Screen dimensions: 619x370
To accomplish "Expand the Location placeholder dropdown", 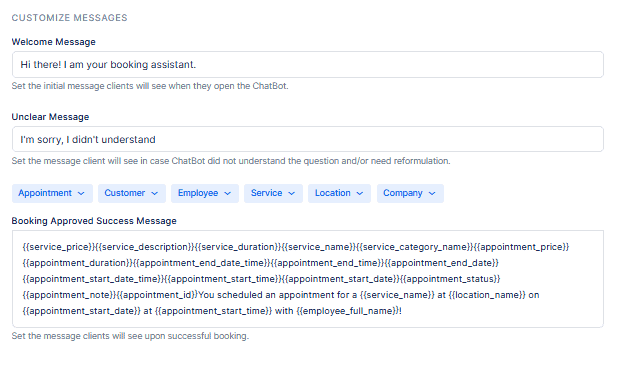I will pyautogui.click(x=339, y=193).
